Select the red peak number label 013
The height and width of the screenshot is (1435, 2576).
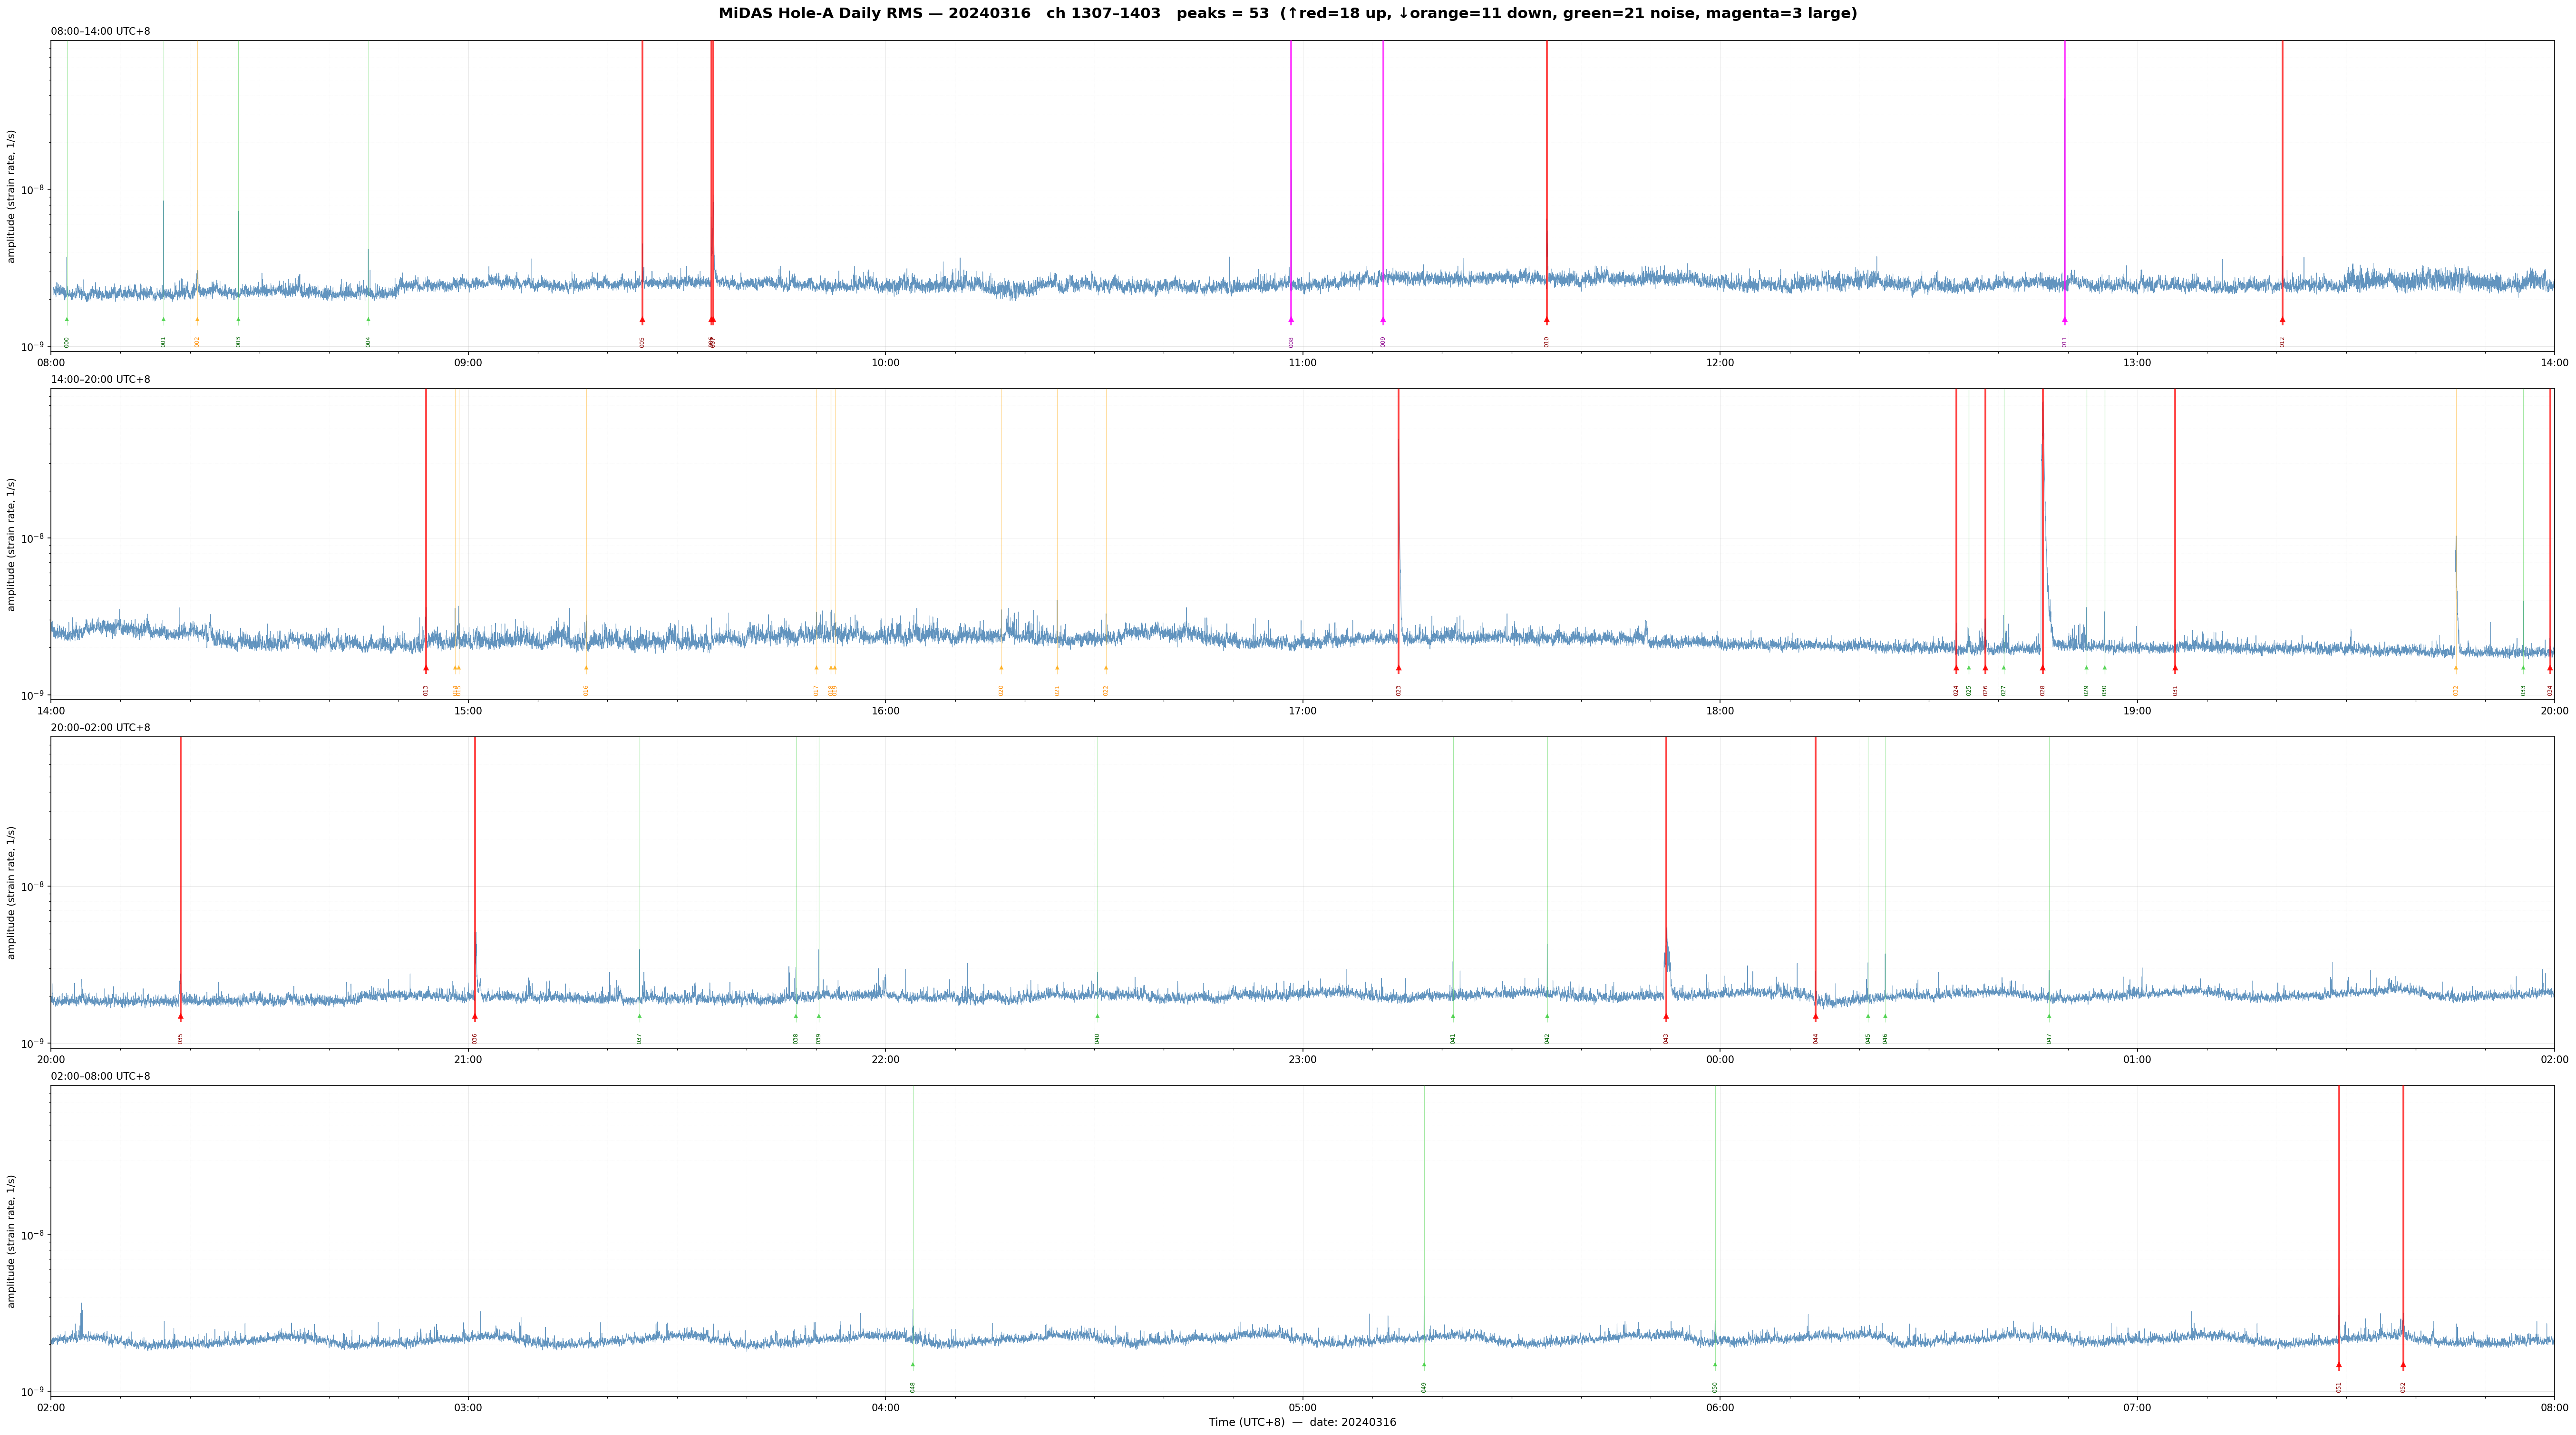426,690
